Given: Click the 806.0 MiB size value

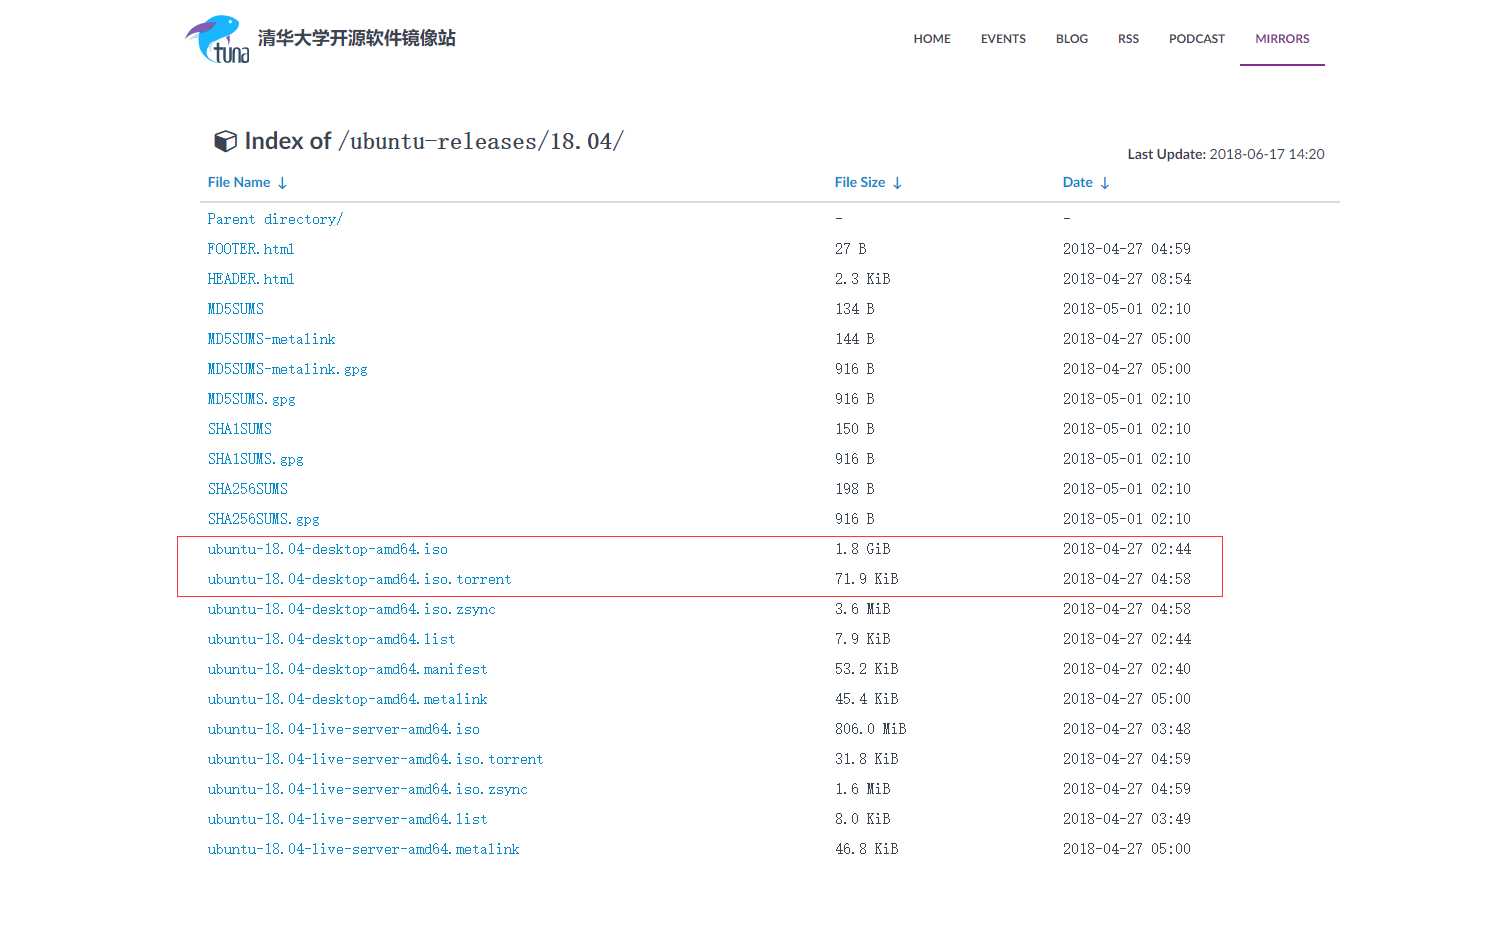Looking at the screenshot, I should tap(871, 729).
